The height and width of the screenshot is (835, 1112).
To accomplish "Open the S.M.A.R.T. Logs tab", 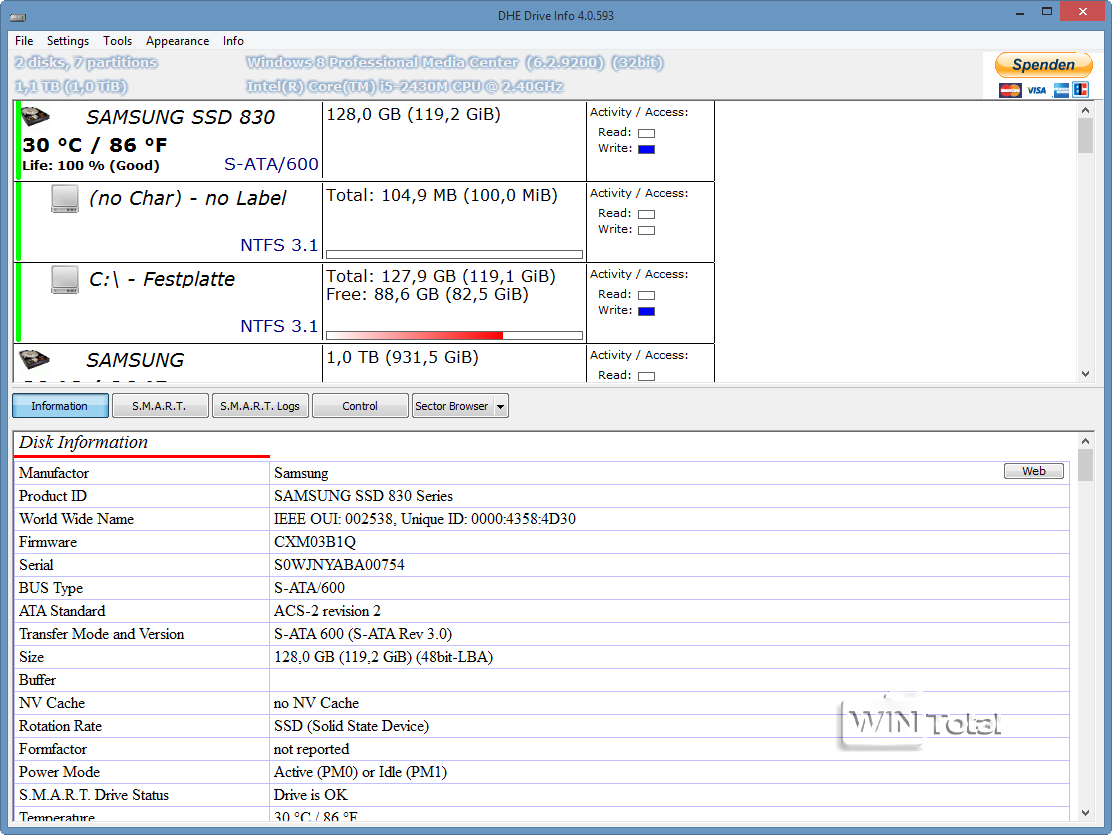I will point(260,406).
